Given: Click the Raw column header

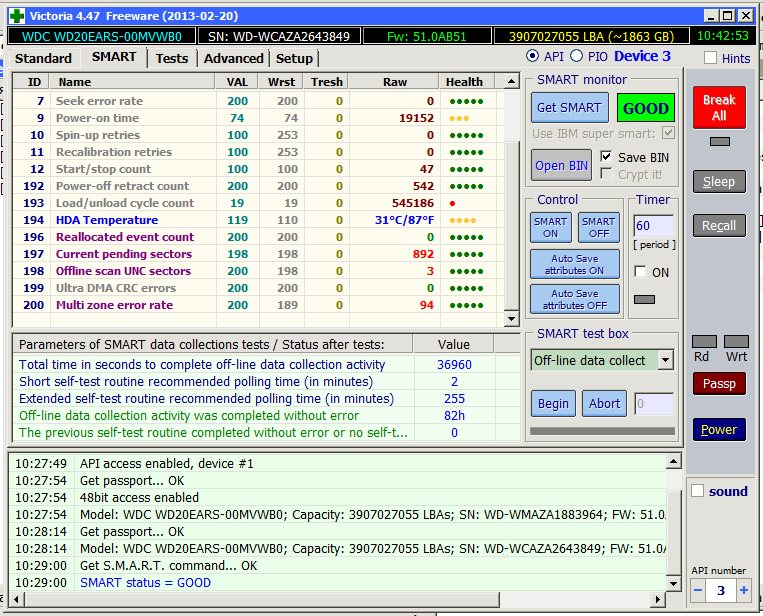Looking at the screenshot, I should click(x=395, y=82).
